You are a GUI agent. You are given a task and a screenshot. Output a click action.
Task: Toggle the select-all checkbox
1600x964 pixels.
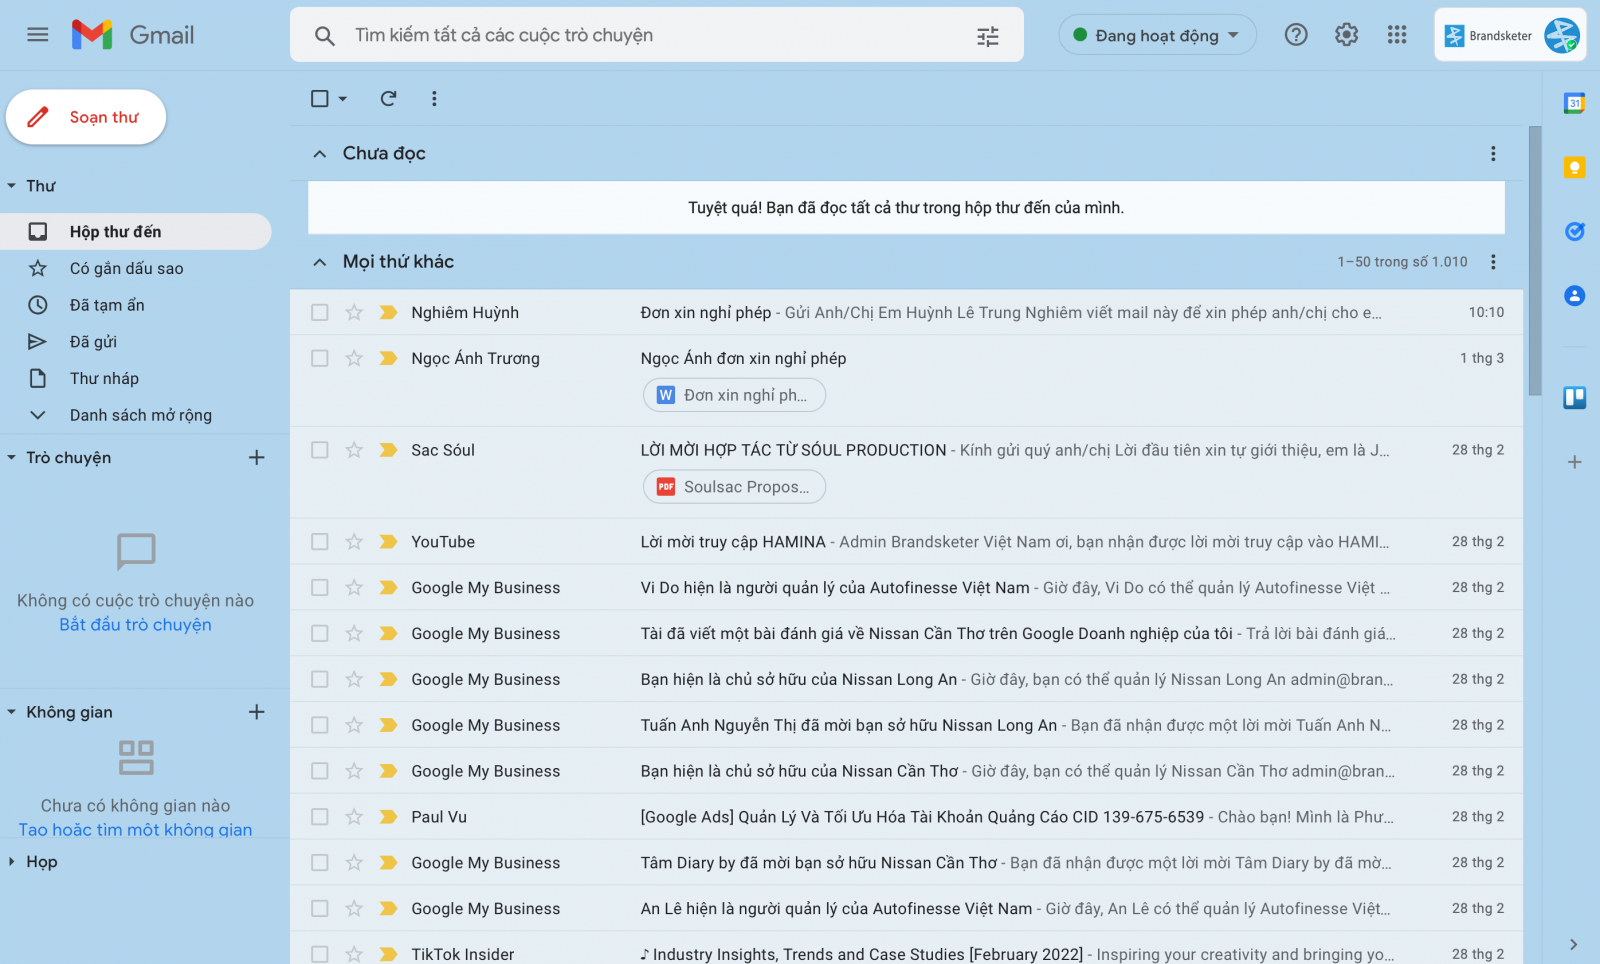click(x=320, y=98)
